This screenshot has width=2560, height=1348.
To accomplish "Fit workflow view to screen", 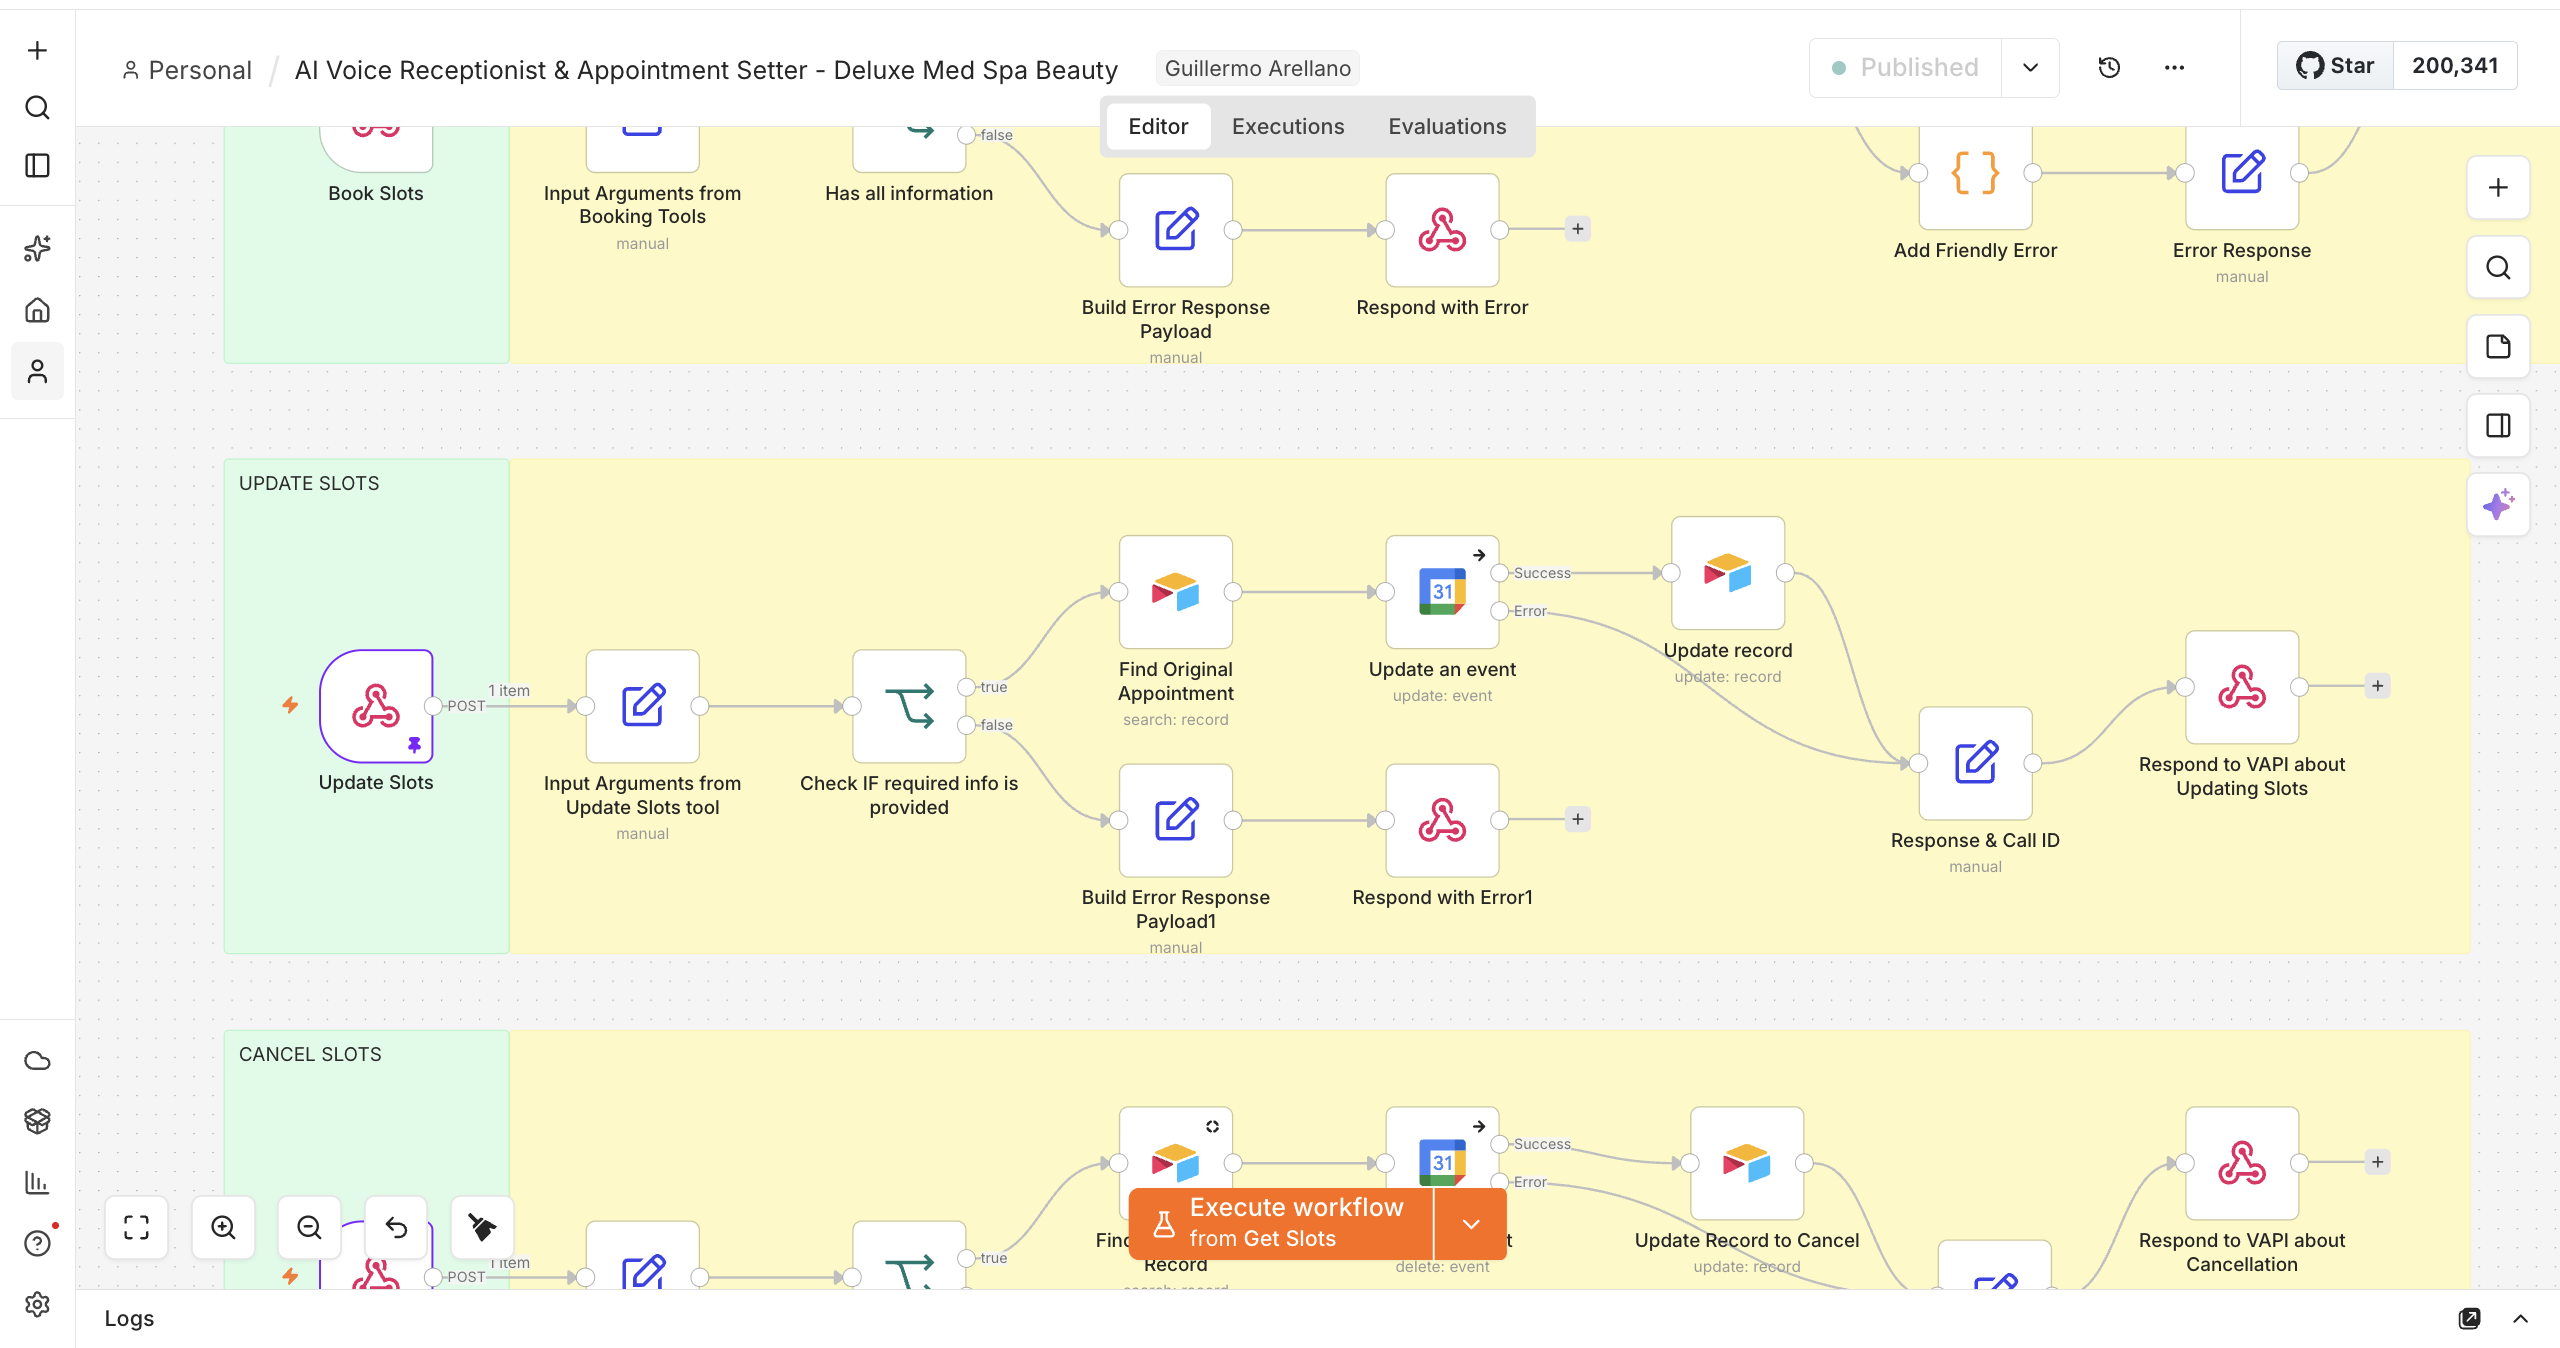I will pyautogui.click(x=137, y=1227).
